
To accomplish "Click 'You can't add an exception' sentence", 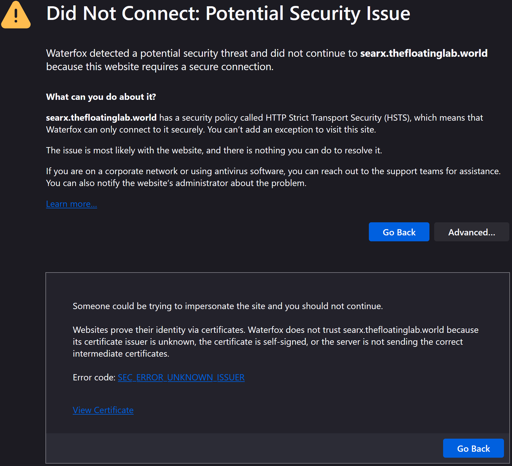I will [x=292, y=130].
